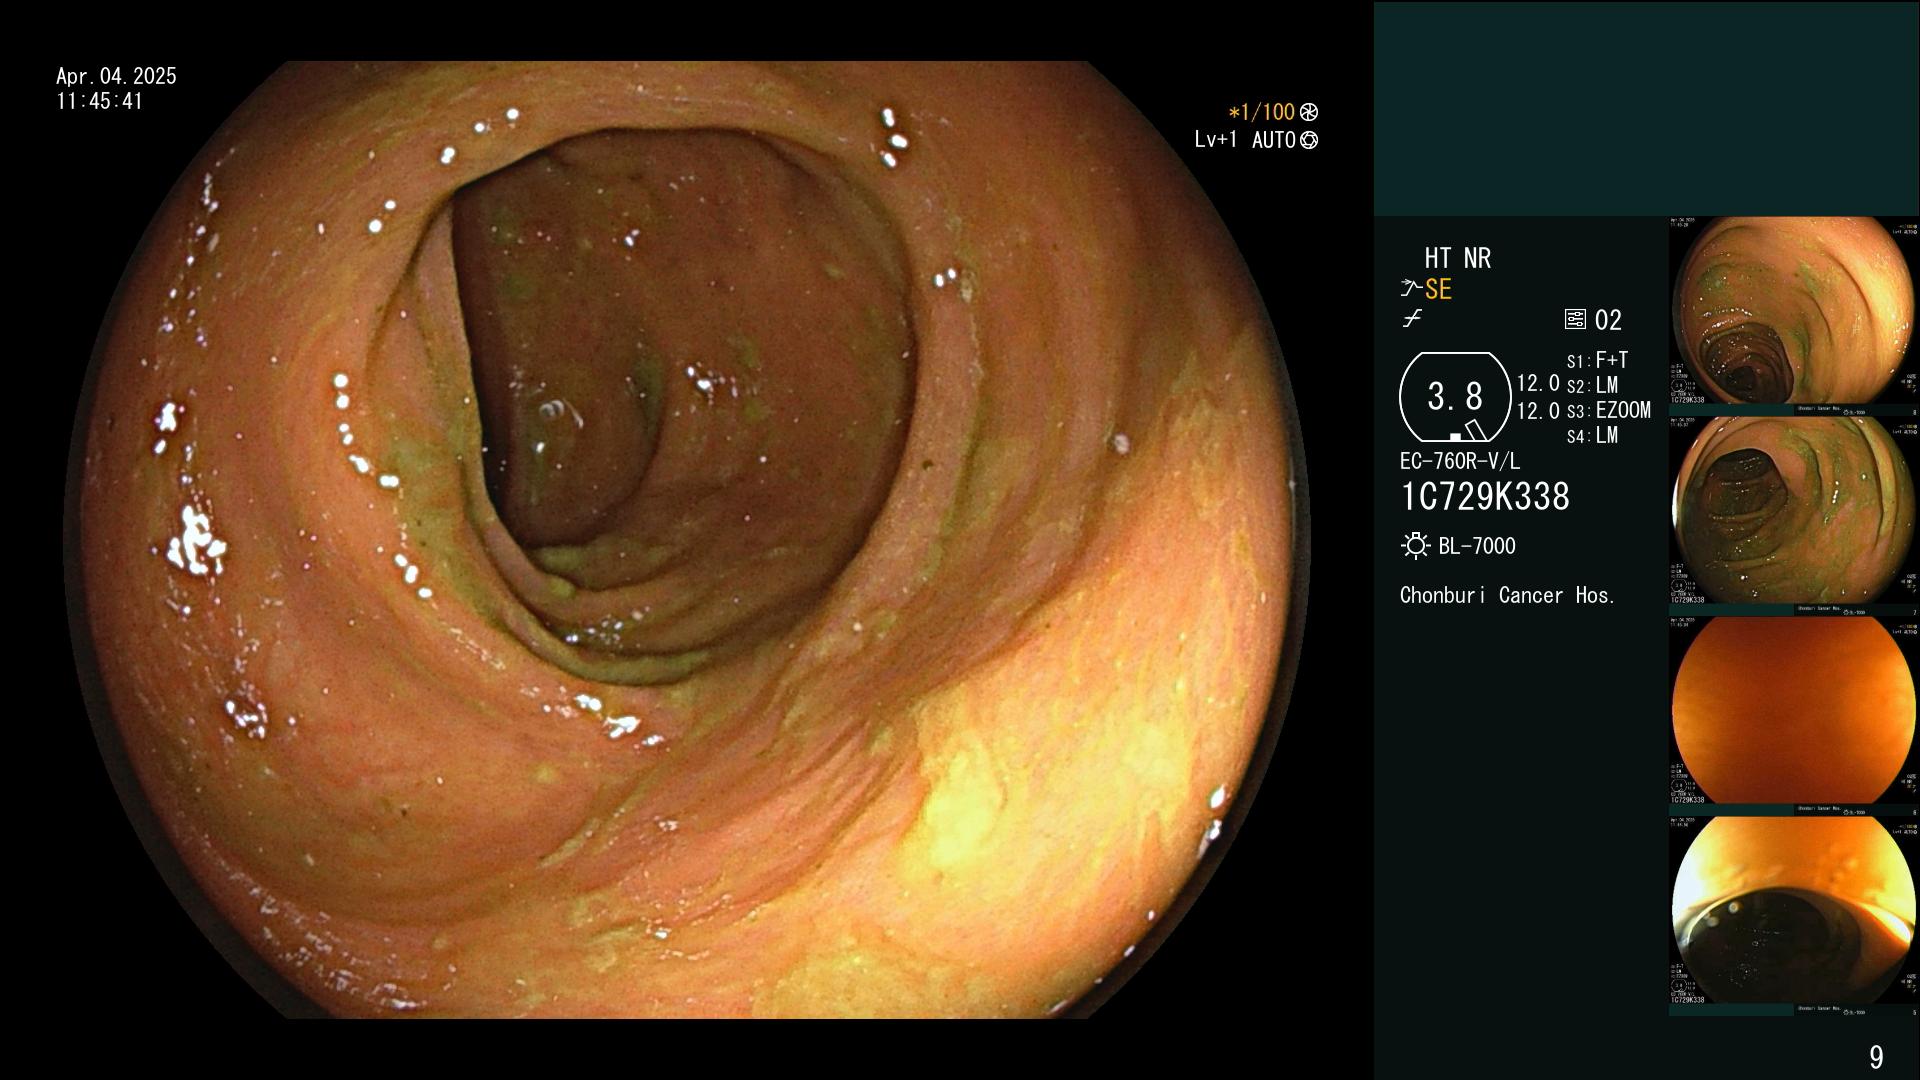This screenshot has width=1920, height=1080.
Task: Click the AUTO iris mode icon
Action: (1309, 140)
